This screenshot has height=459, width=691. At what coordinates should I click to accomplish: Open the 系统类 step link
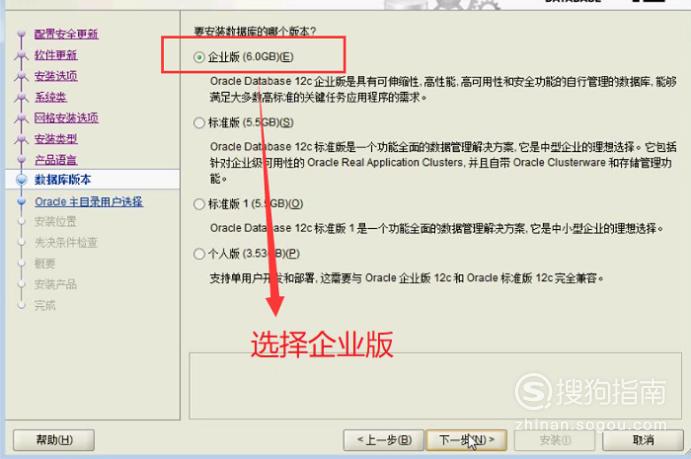[50, 97]
